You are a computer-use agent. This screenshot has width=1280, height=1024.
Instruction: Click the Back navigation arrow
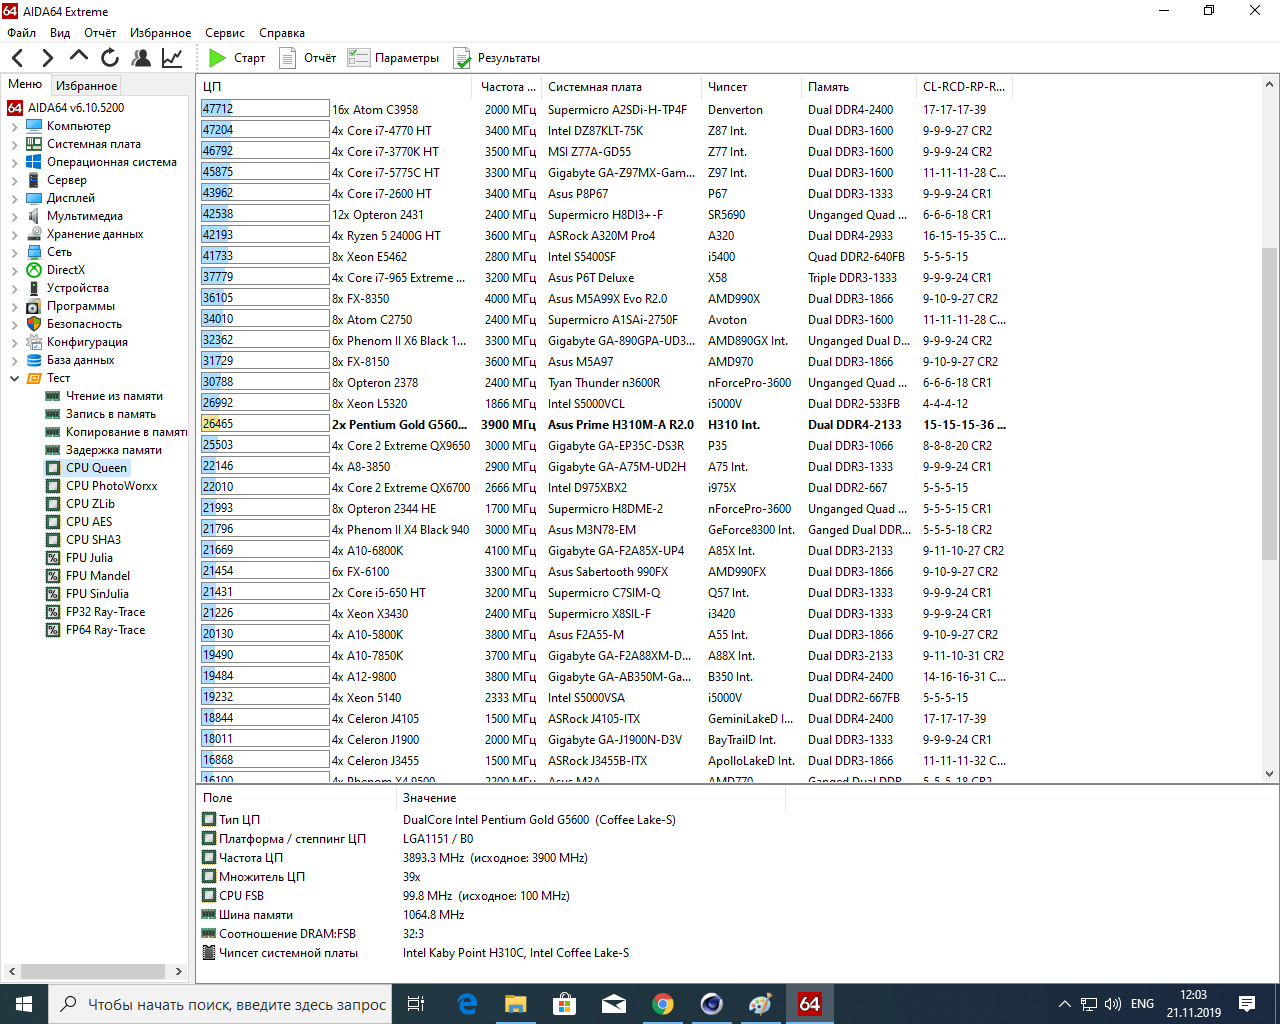point(18,58)
